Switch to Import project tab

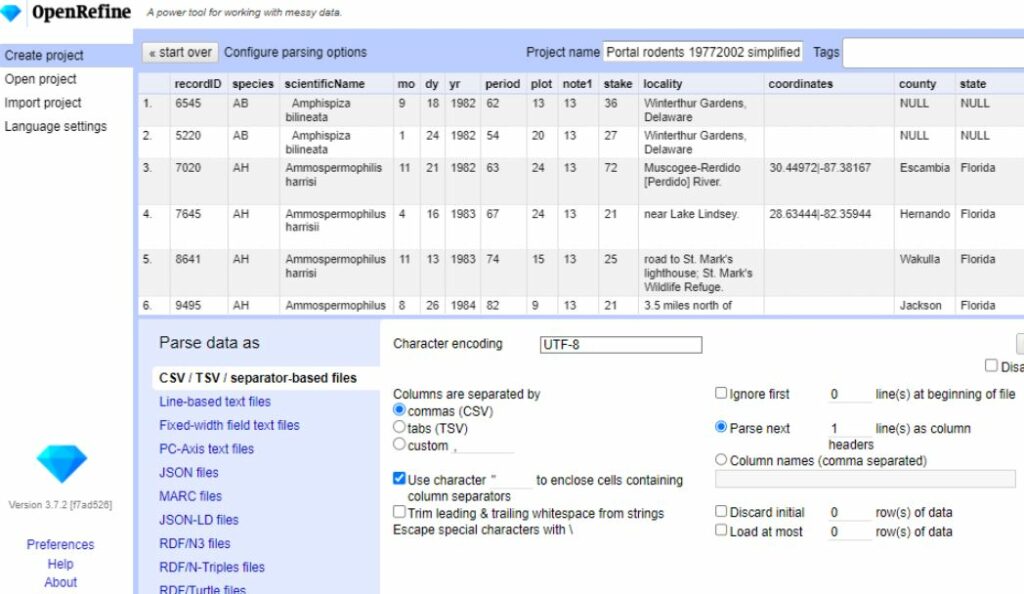43,102
